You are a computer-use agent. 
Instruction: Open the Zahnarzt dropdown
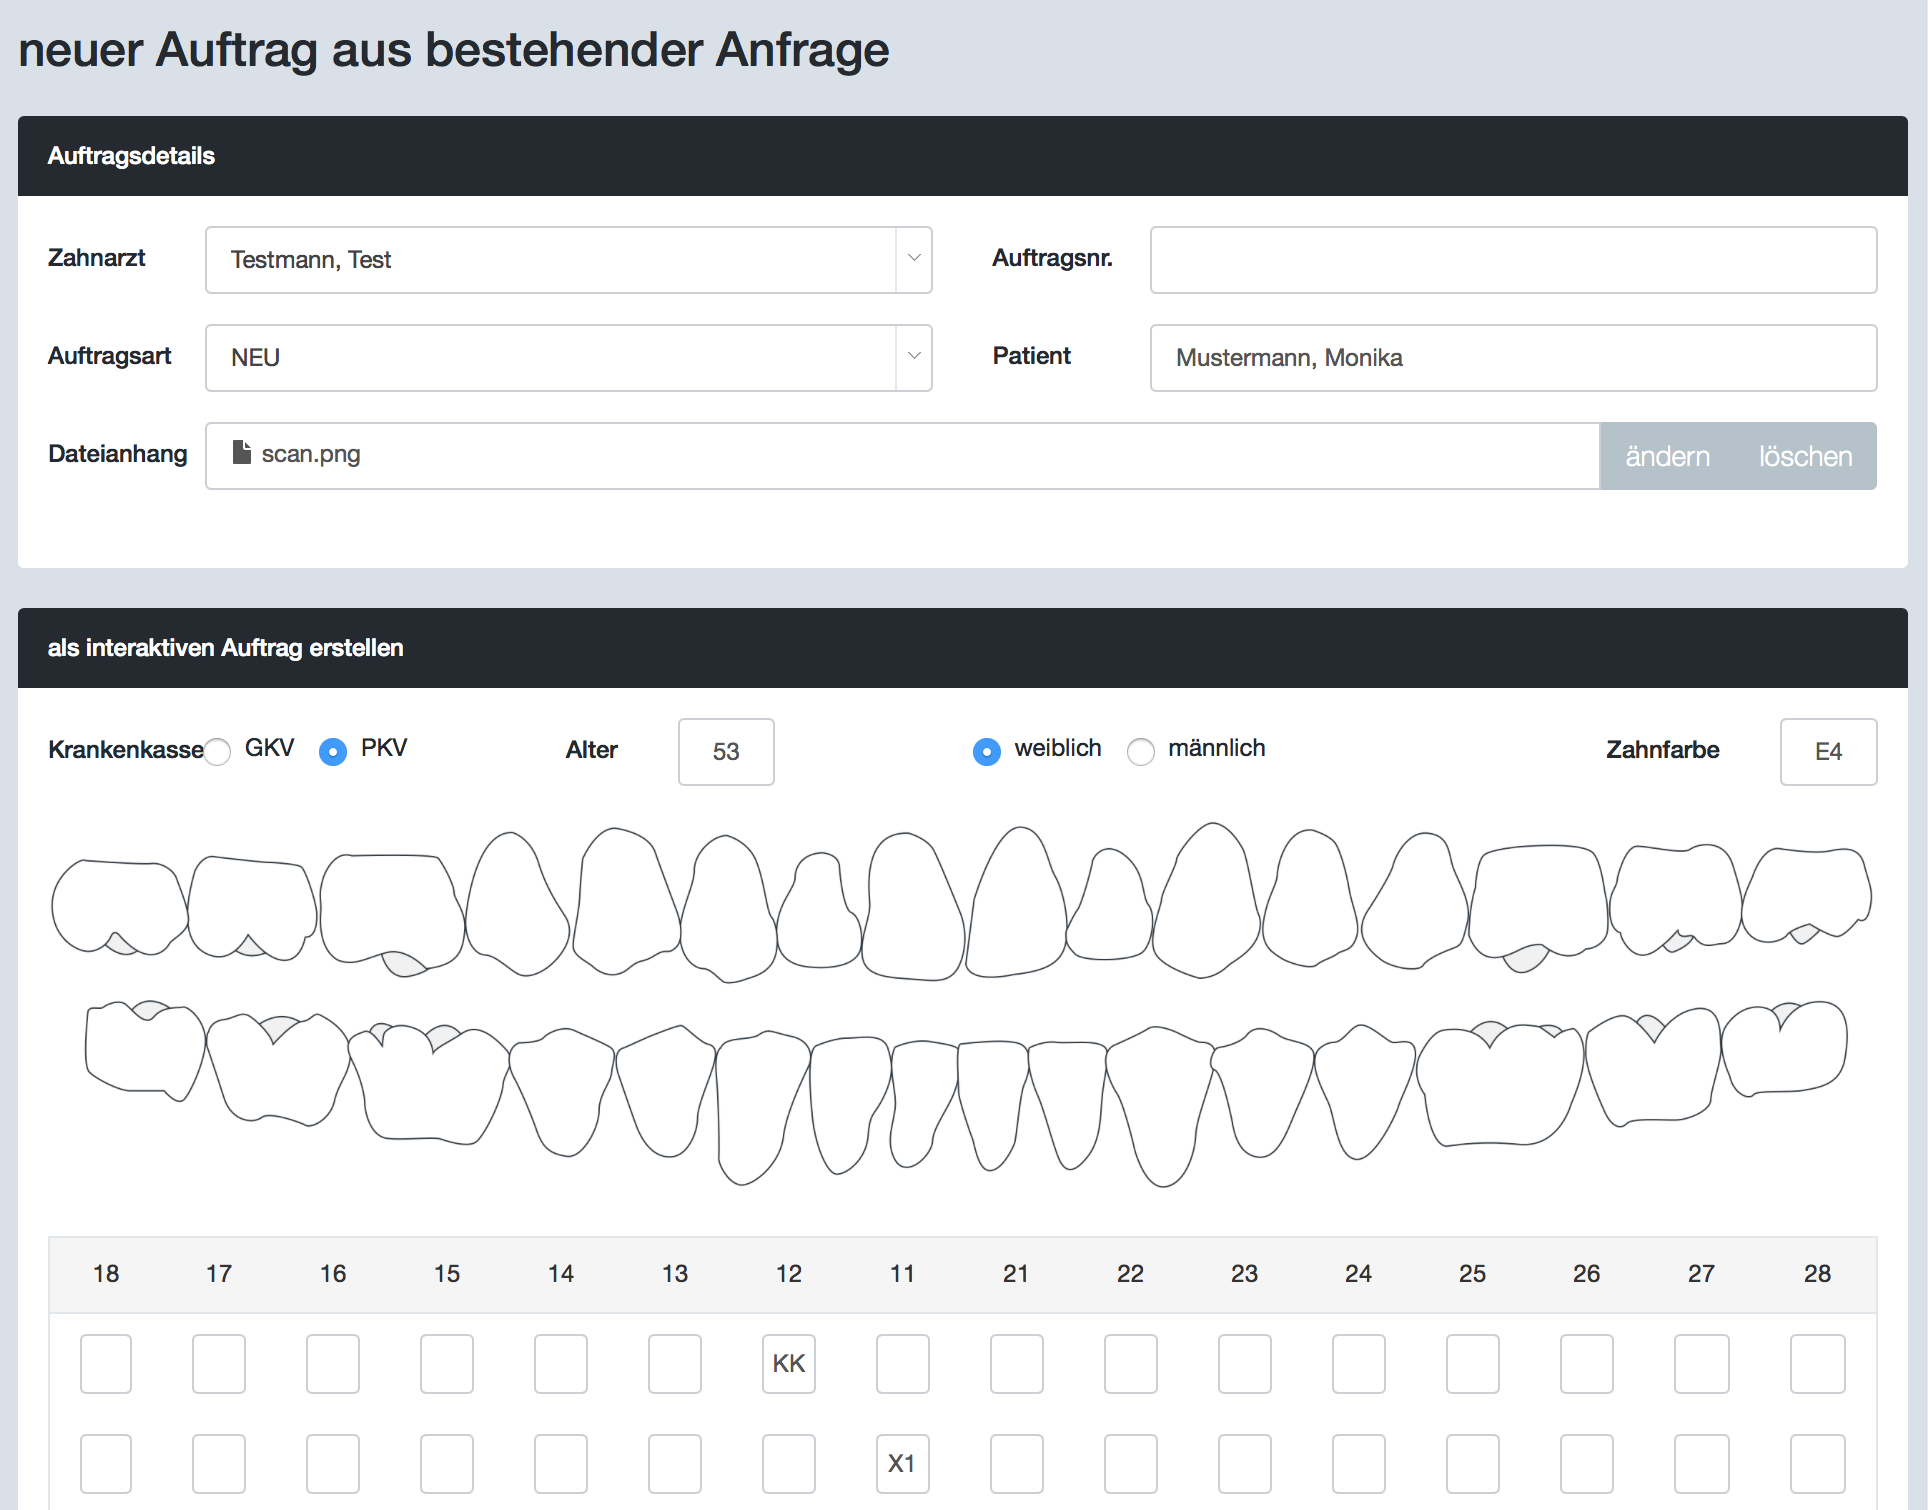point(568,260)
